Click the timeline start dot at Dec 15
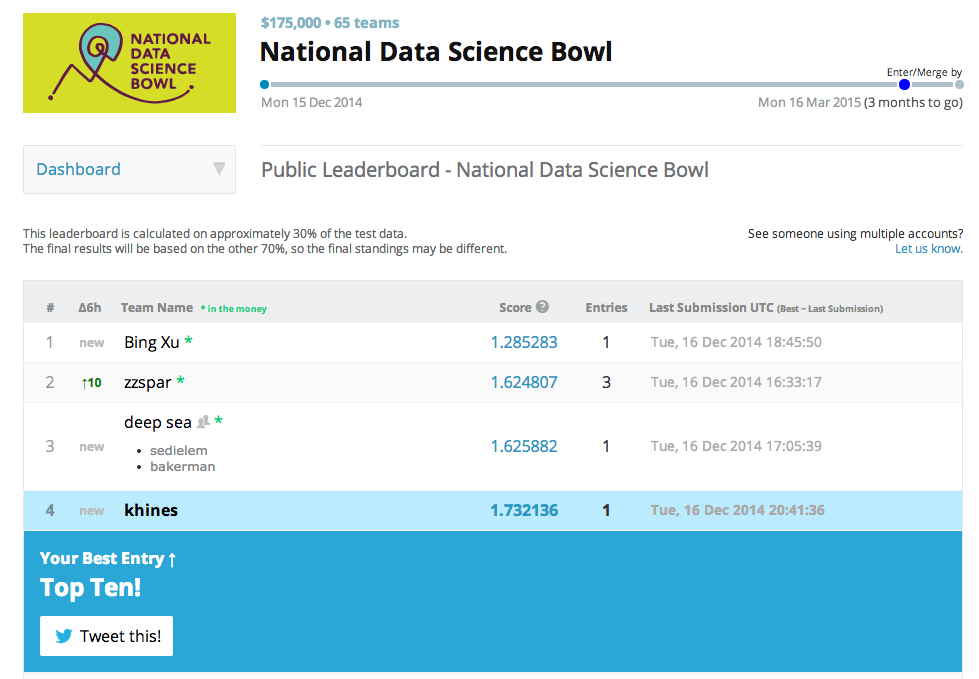Screen dimensions: 979x679 click(265, 84)
